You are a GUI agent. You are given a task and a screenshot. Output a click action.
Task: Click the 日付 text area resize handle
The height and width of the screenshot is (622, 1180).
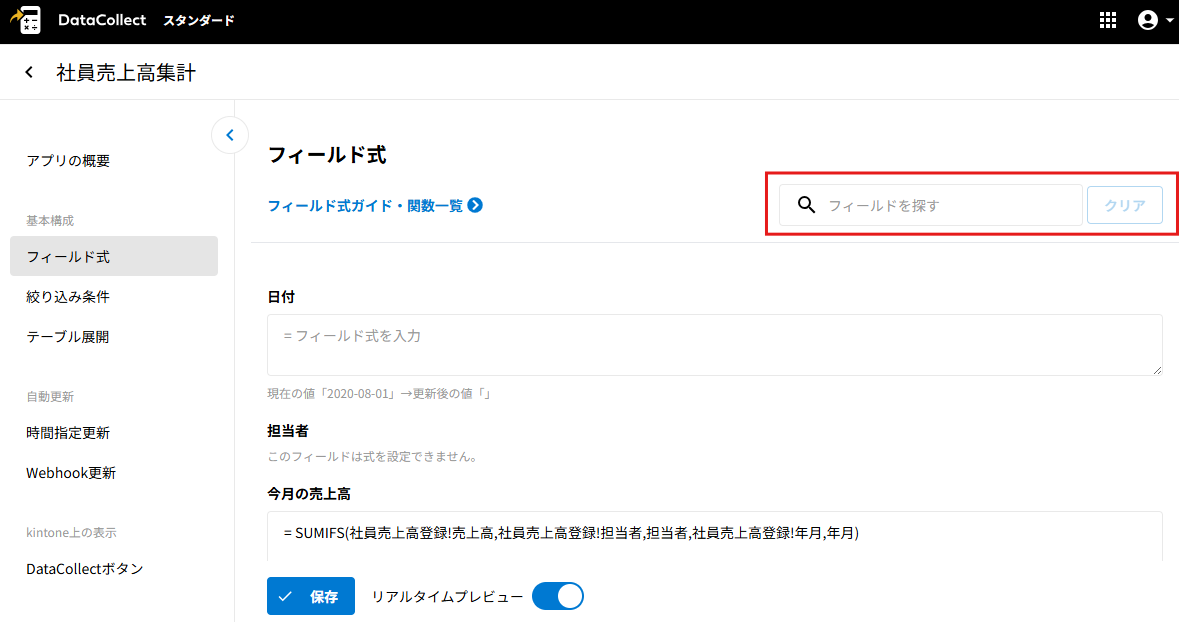1157,369
